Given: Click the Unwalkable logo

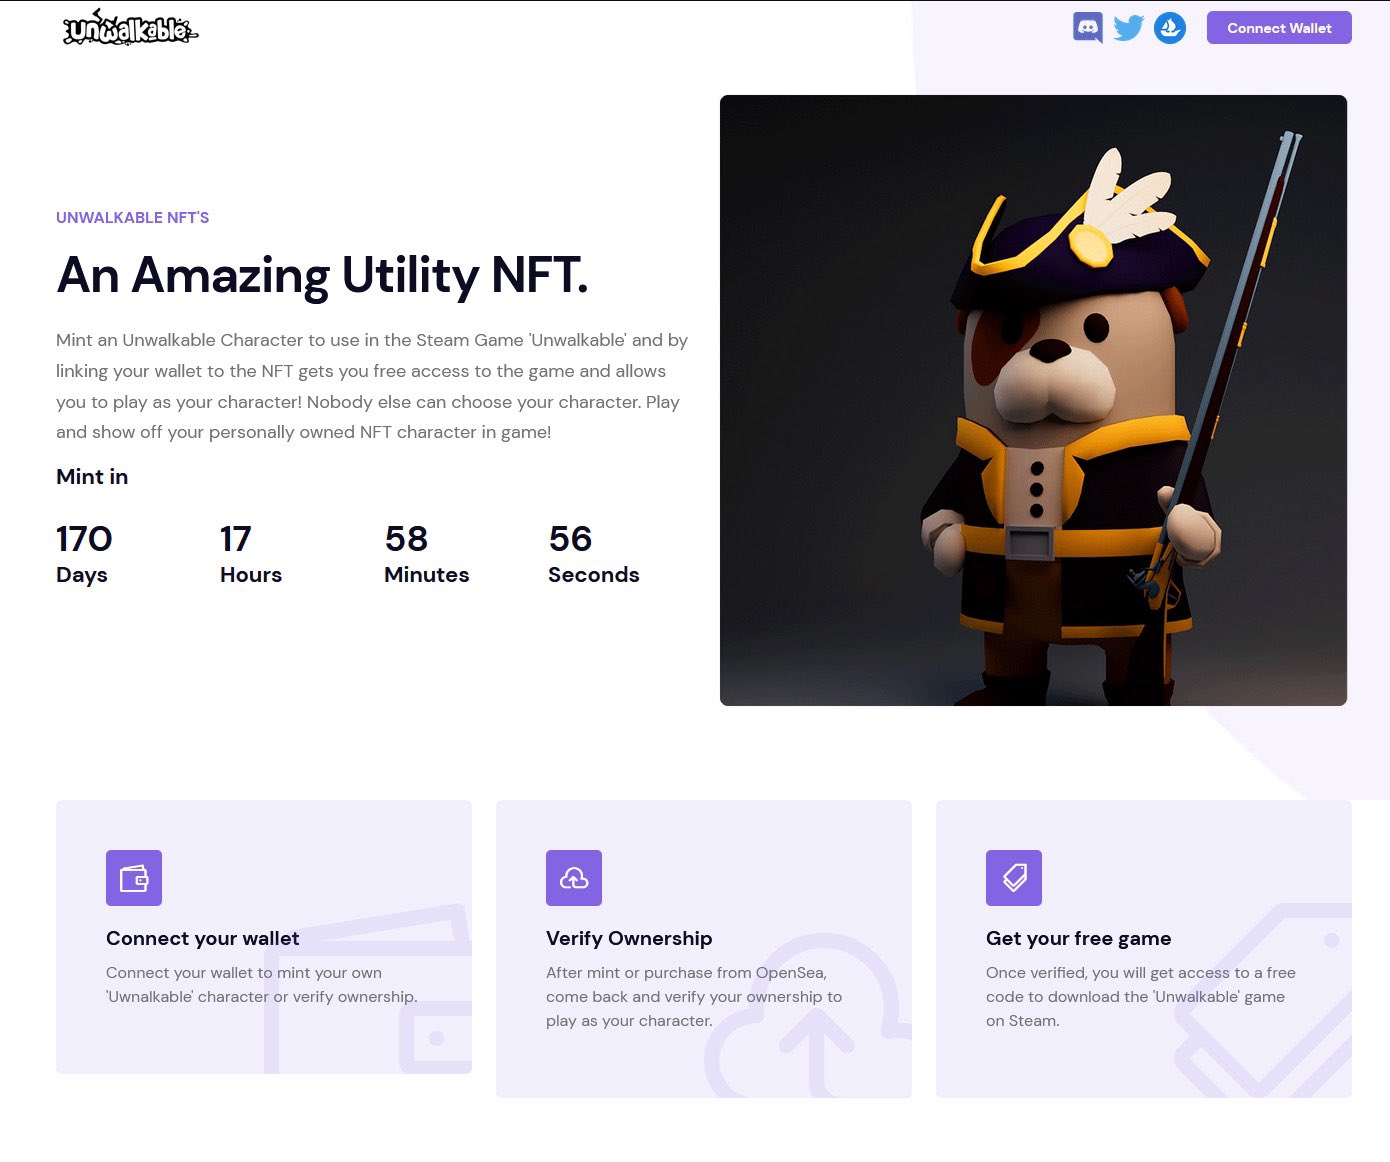Looking at the screenshot, I should coord(130,28).
